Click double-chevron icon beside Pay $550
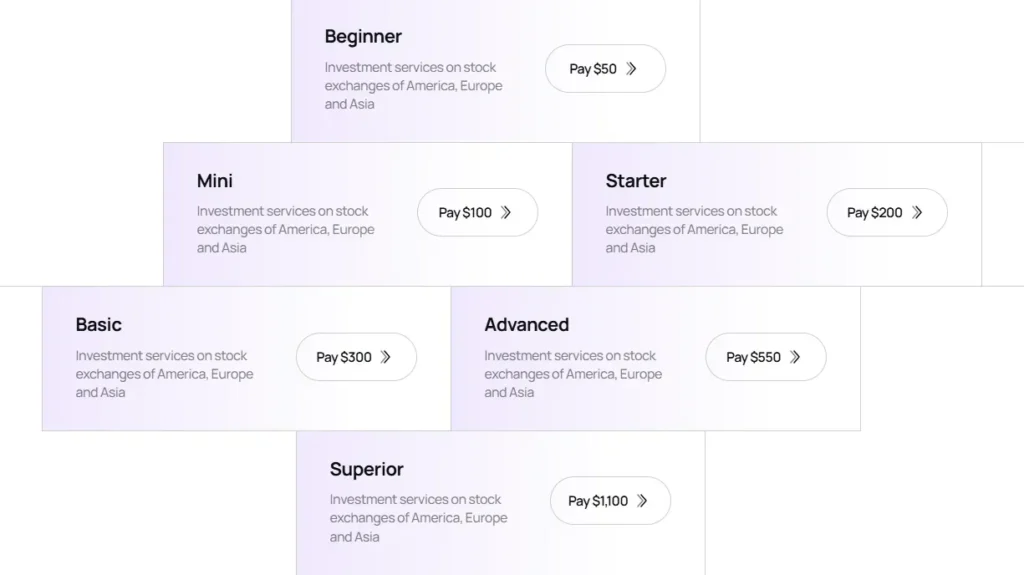This screenshot has height=575, width=1024. (x=795, y=357)
